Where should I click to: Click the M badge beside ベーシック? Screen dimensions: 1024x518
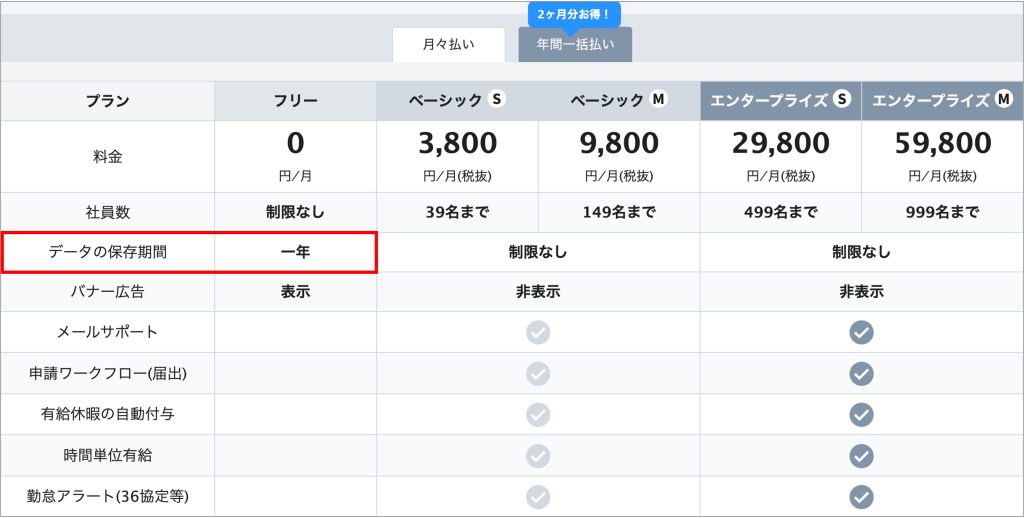[658, 100]
